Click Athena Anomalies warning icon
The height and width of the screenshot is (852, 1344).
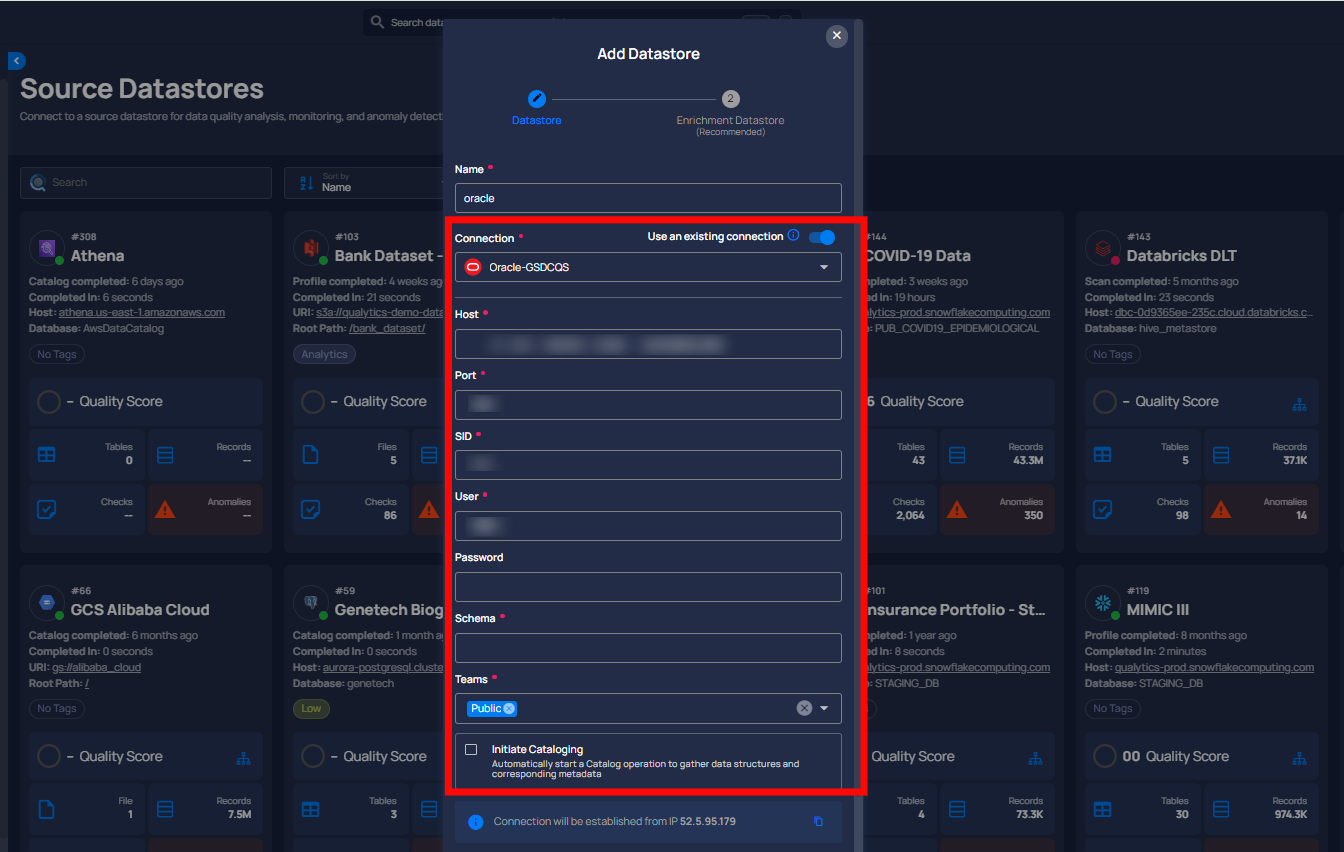[x=166, y=509]
